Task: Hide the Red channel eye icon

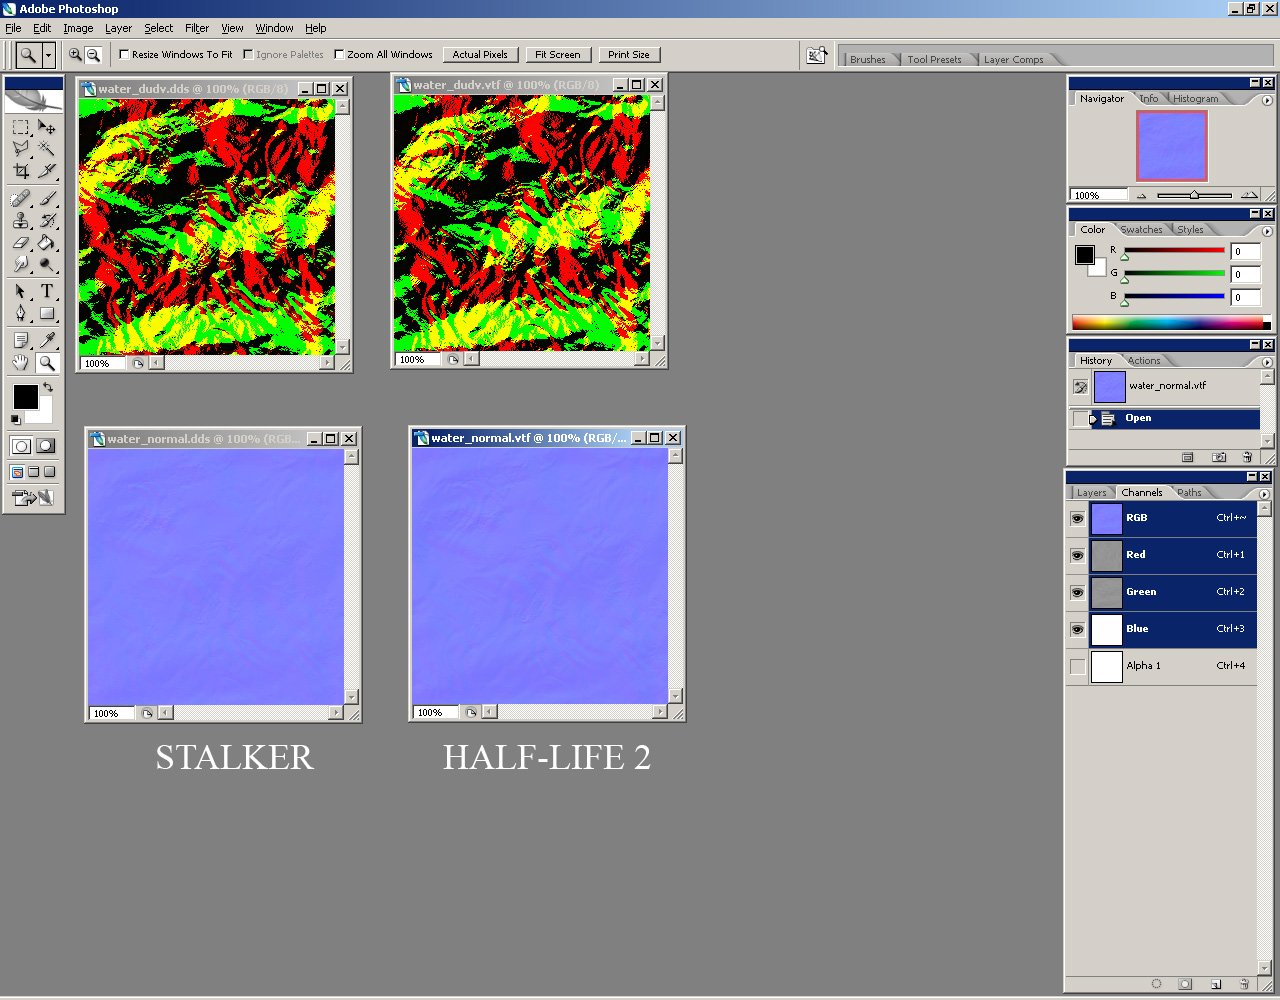Action: click(1077, 555)
